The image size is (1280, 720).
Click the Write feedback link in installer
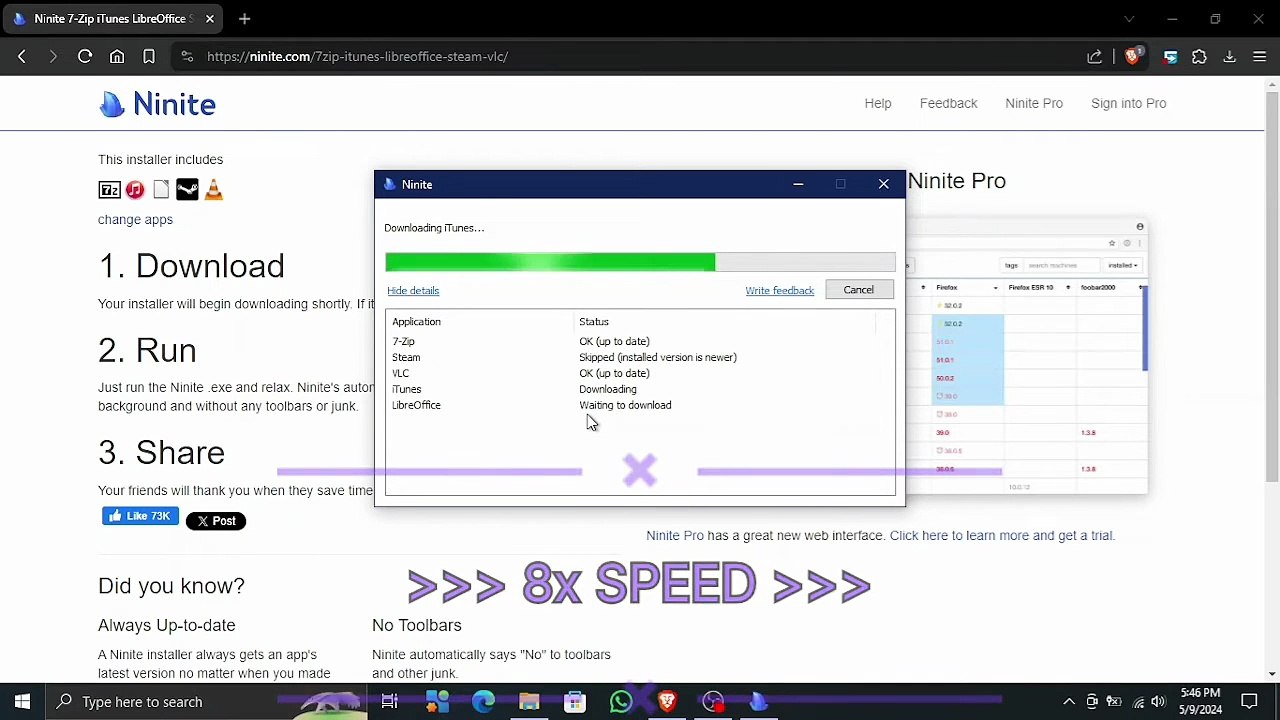(779, 290)
